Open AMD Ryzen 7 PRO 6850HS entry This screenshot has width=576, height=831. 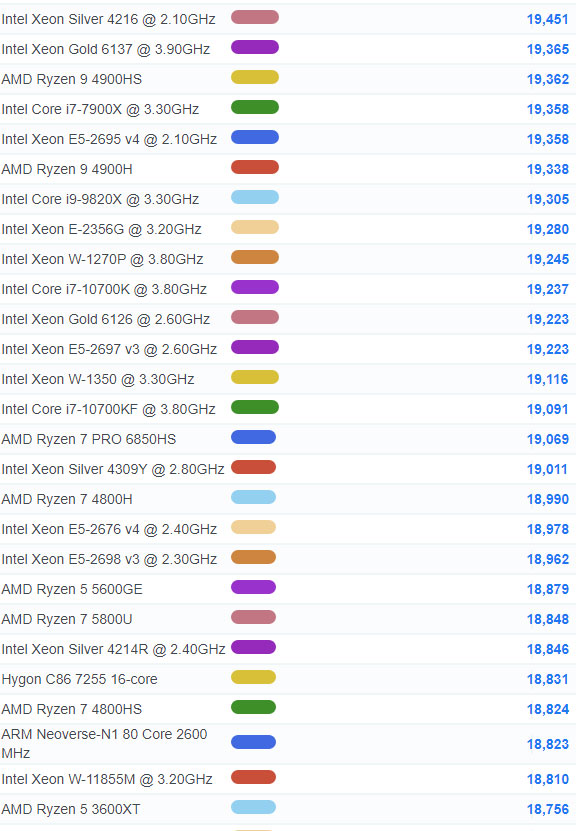point(88,439)
